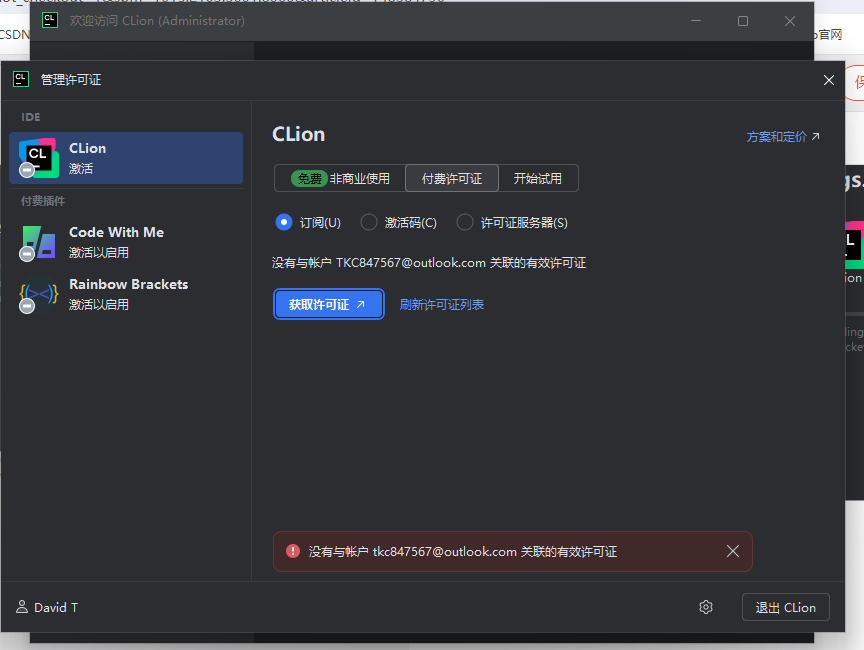Close the 欢迎访问 CLion window
This screenshot has width=864, height=650.
pyautogui.click(x=790, y=21)
